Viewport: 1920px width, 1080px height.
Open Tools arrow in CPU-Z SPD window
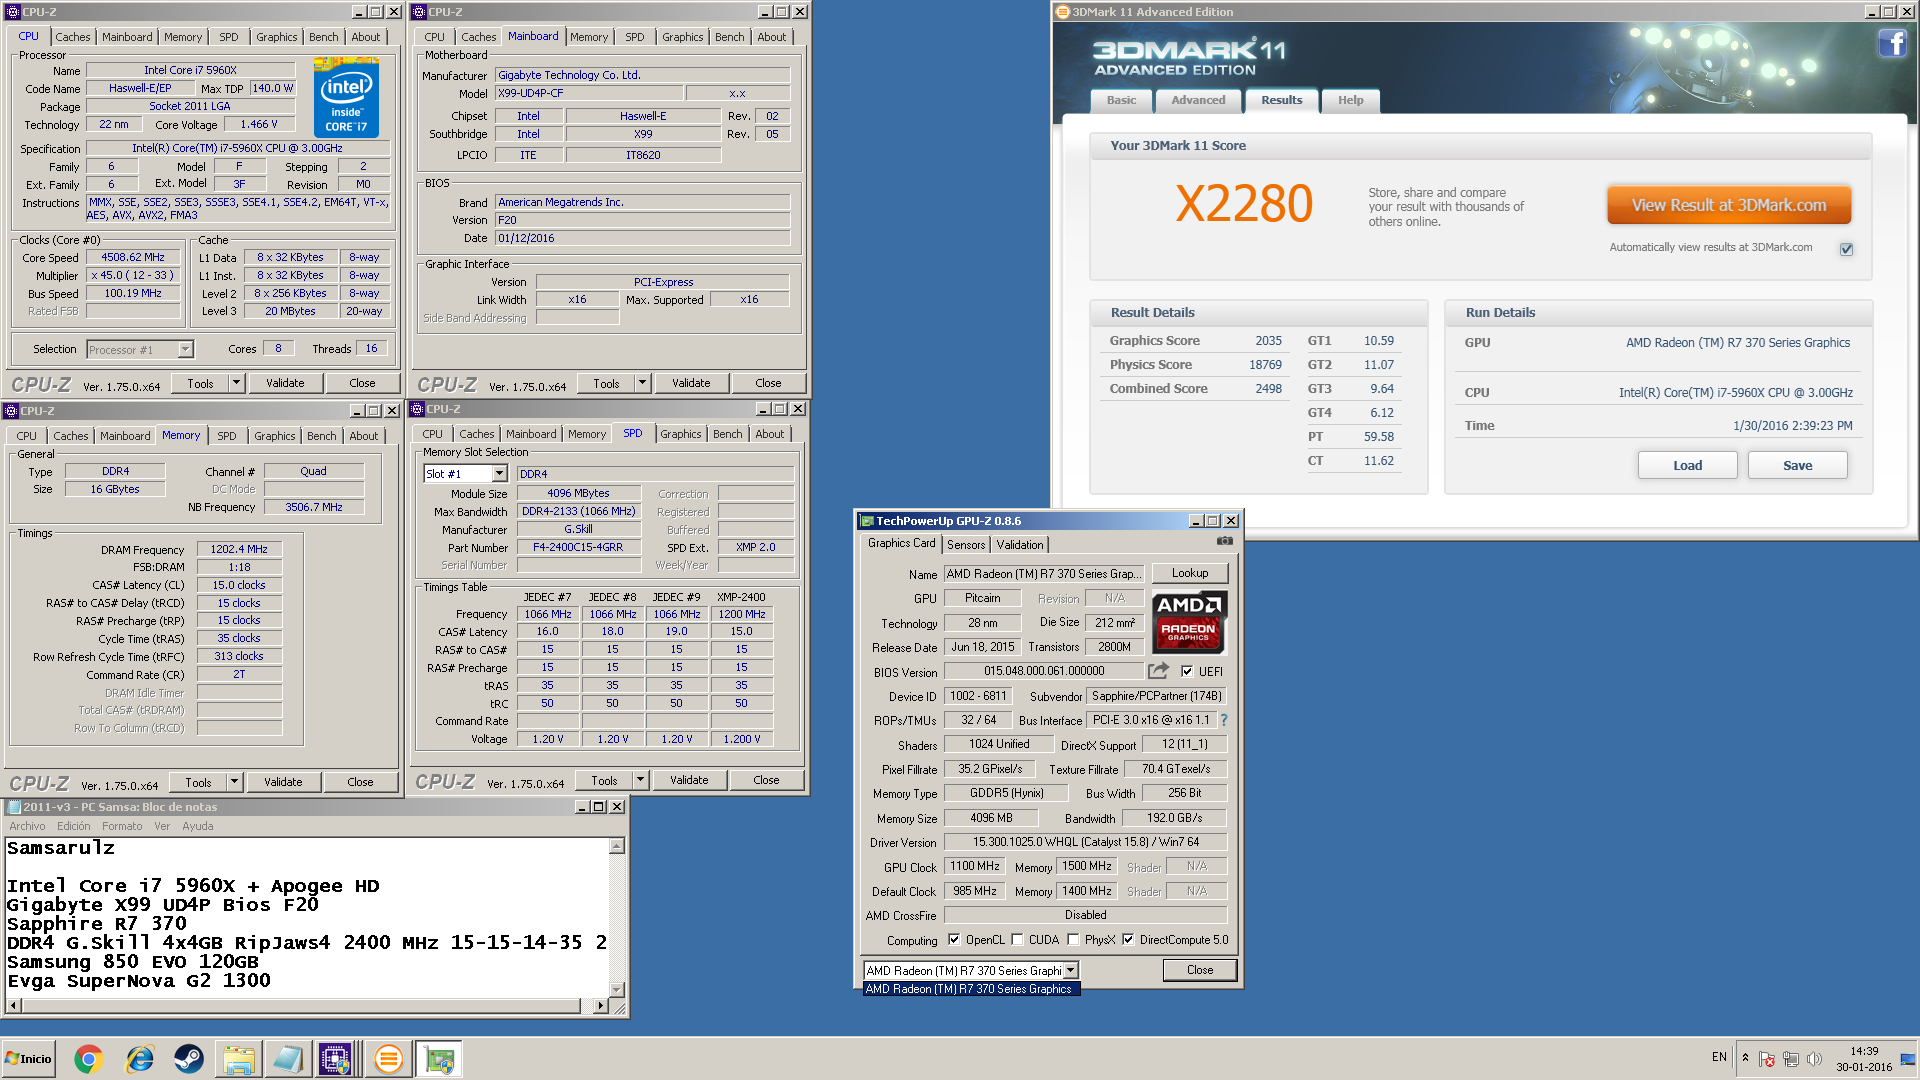(640, 780)
